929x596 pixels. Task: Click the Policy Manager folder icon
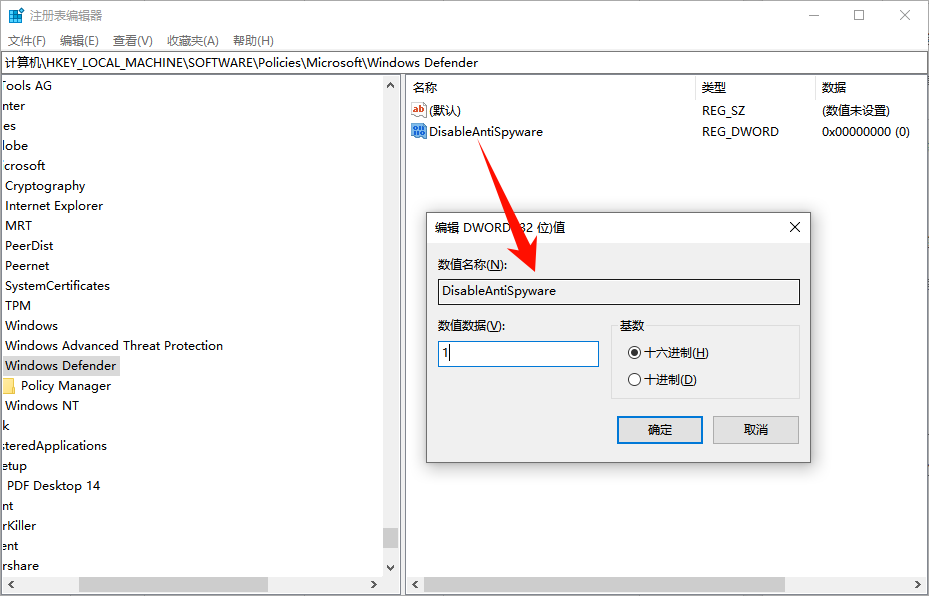click(x=9, y=386)
